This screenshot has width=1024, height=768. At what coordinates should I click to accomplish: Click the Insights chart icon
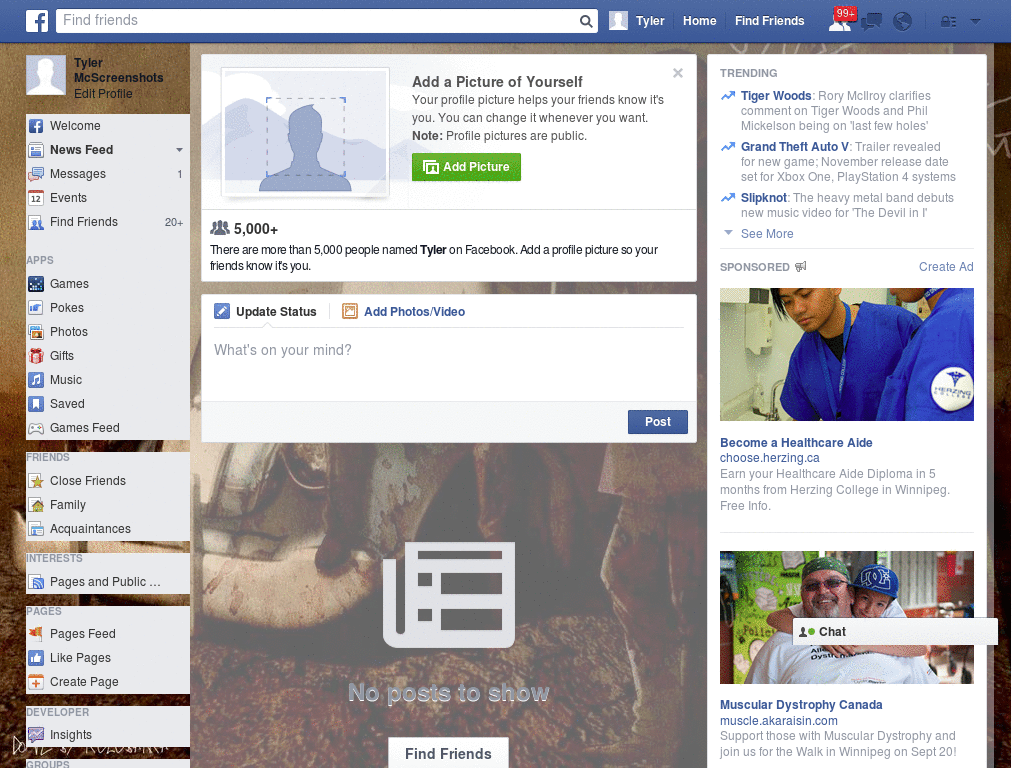click(36, 735)
